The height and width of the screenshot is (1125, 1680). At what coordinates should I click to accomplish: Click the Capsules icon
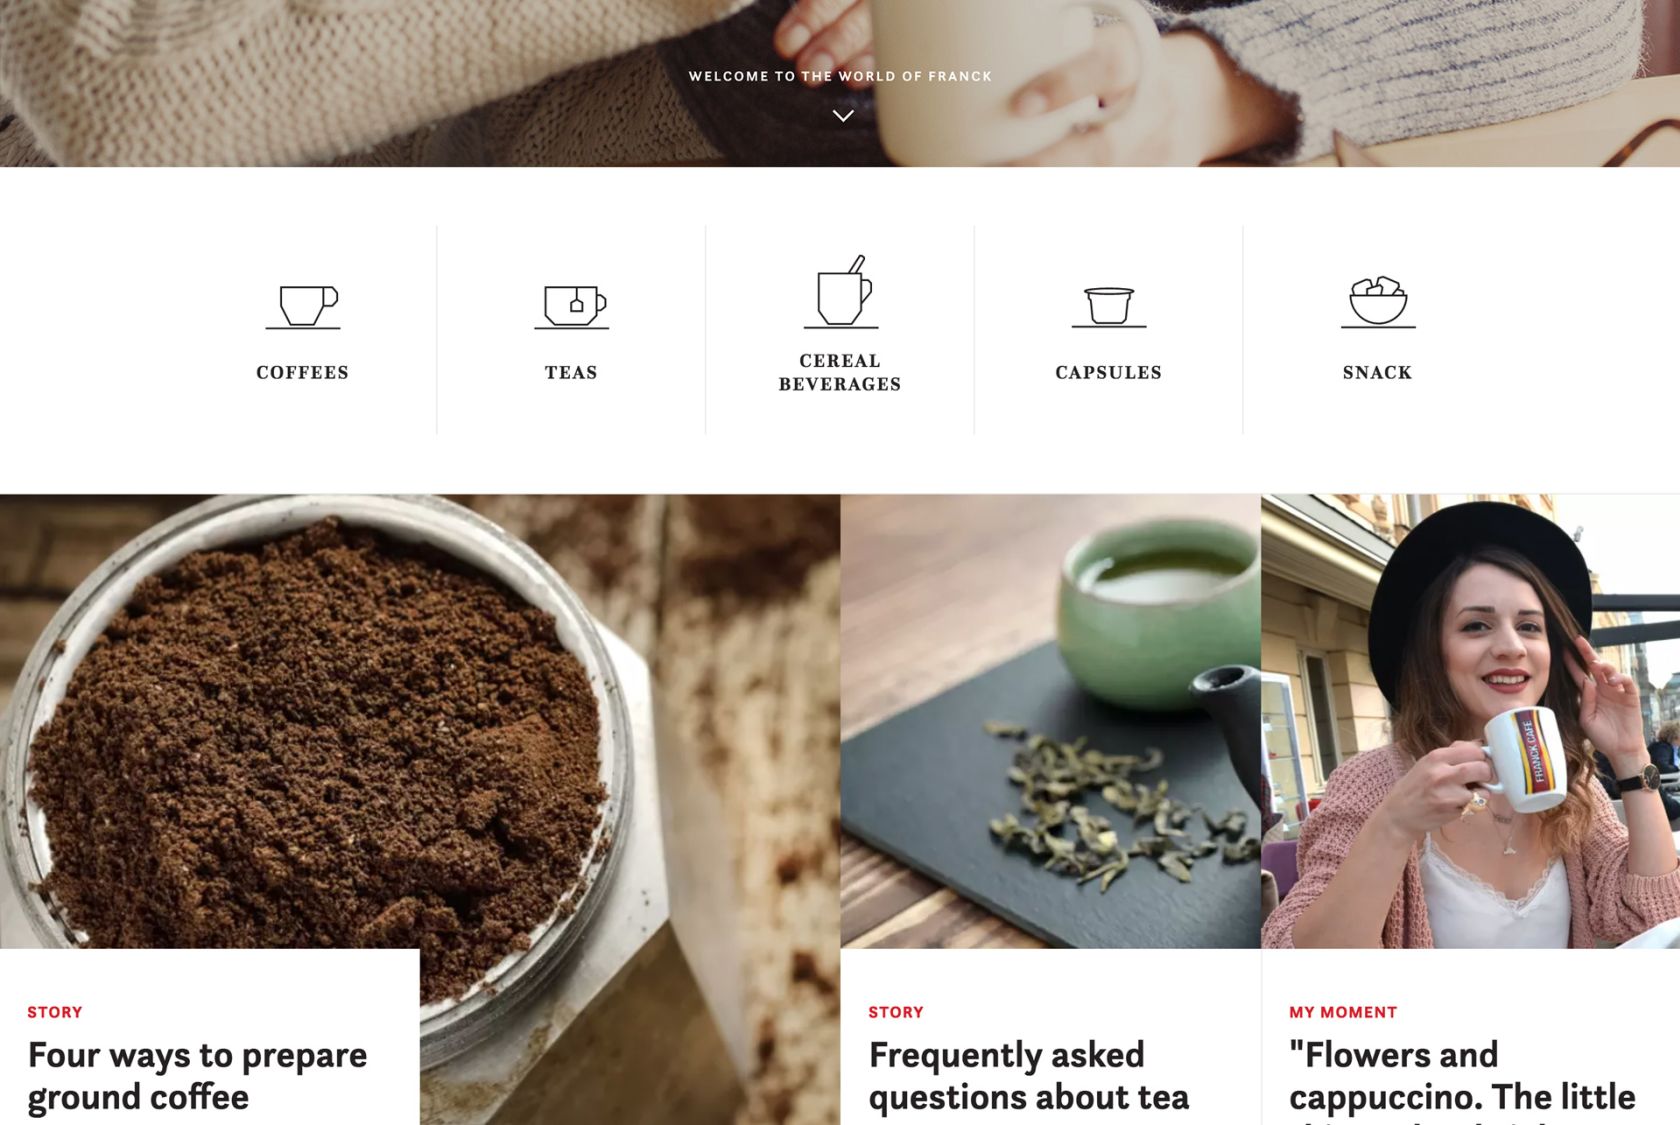[x=1109, y=307]
